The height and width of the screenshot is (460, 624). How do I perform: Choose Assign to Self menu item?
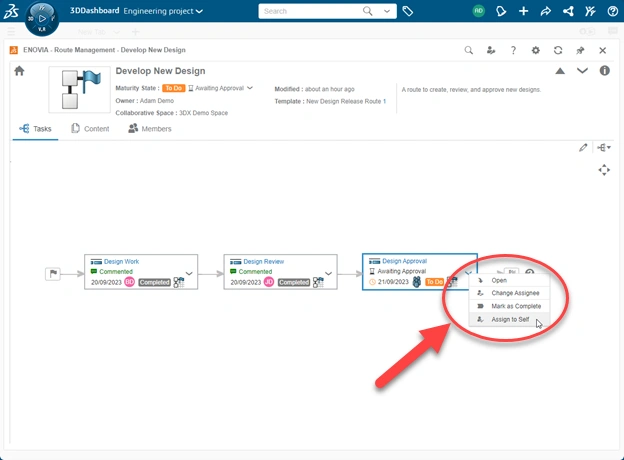509,319
